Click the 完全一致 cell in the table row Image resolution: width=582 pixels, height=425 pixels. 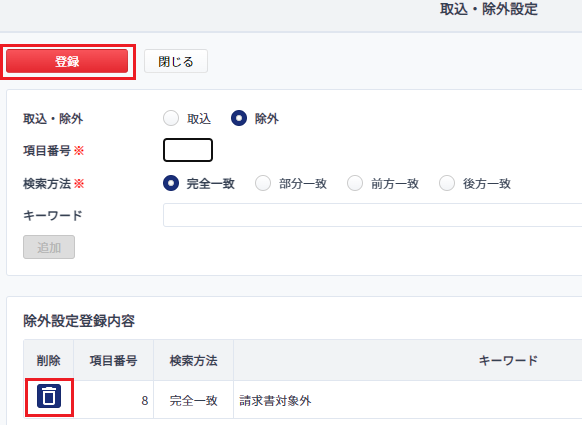[x=193, y=400]
